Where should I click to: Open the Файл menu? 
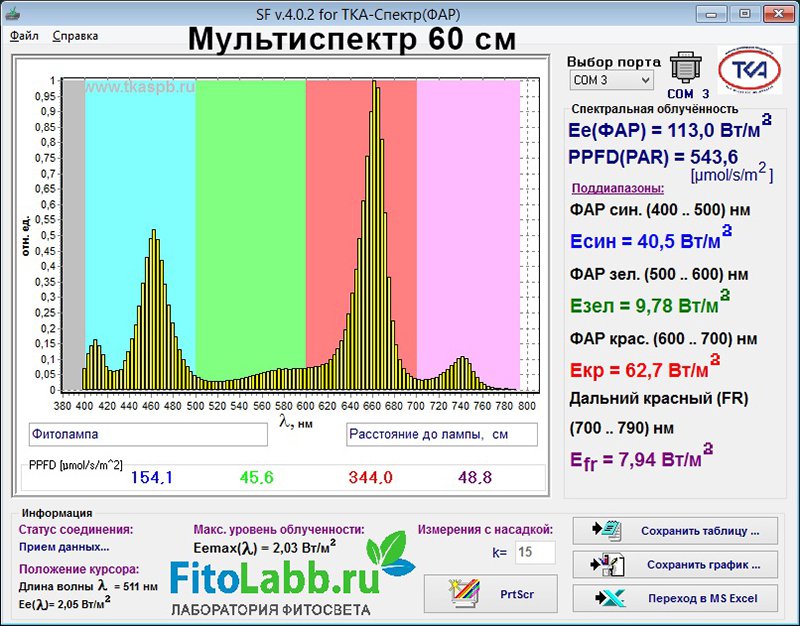tap(25, 35)
